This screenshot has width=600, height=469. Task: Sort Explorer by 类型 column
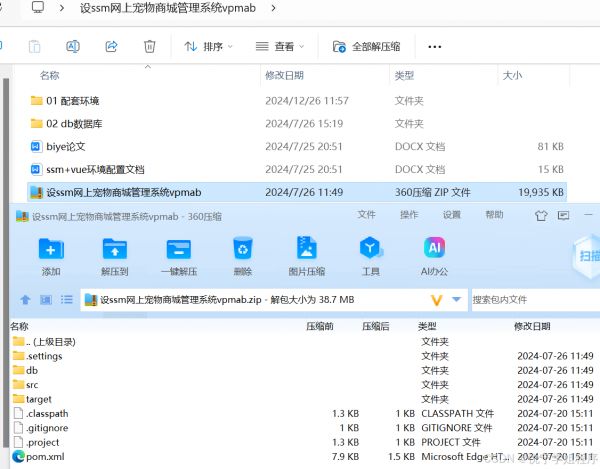(404, 75)
